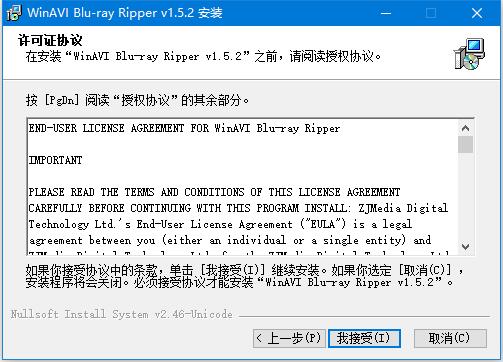The image size is (503, 362).
Task: Click the 按 [PgDn] 阅读 instruction text
Action: tap(137, 100)
